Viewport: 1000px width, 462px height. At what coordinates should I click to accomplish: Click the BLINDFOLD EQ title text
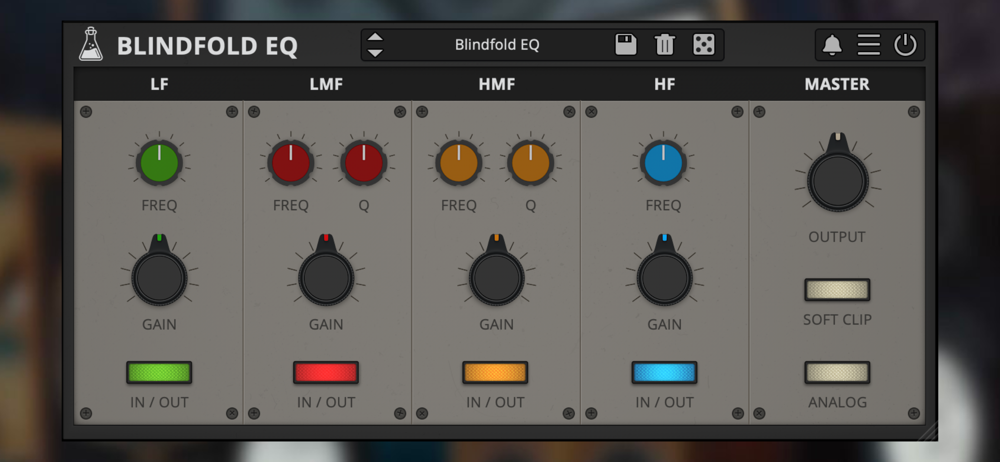coord(207,47)
